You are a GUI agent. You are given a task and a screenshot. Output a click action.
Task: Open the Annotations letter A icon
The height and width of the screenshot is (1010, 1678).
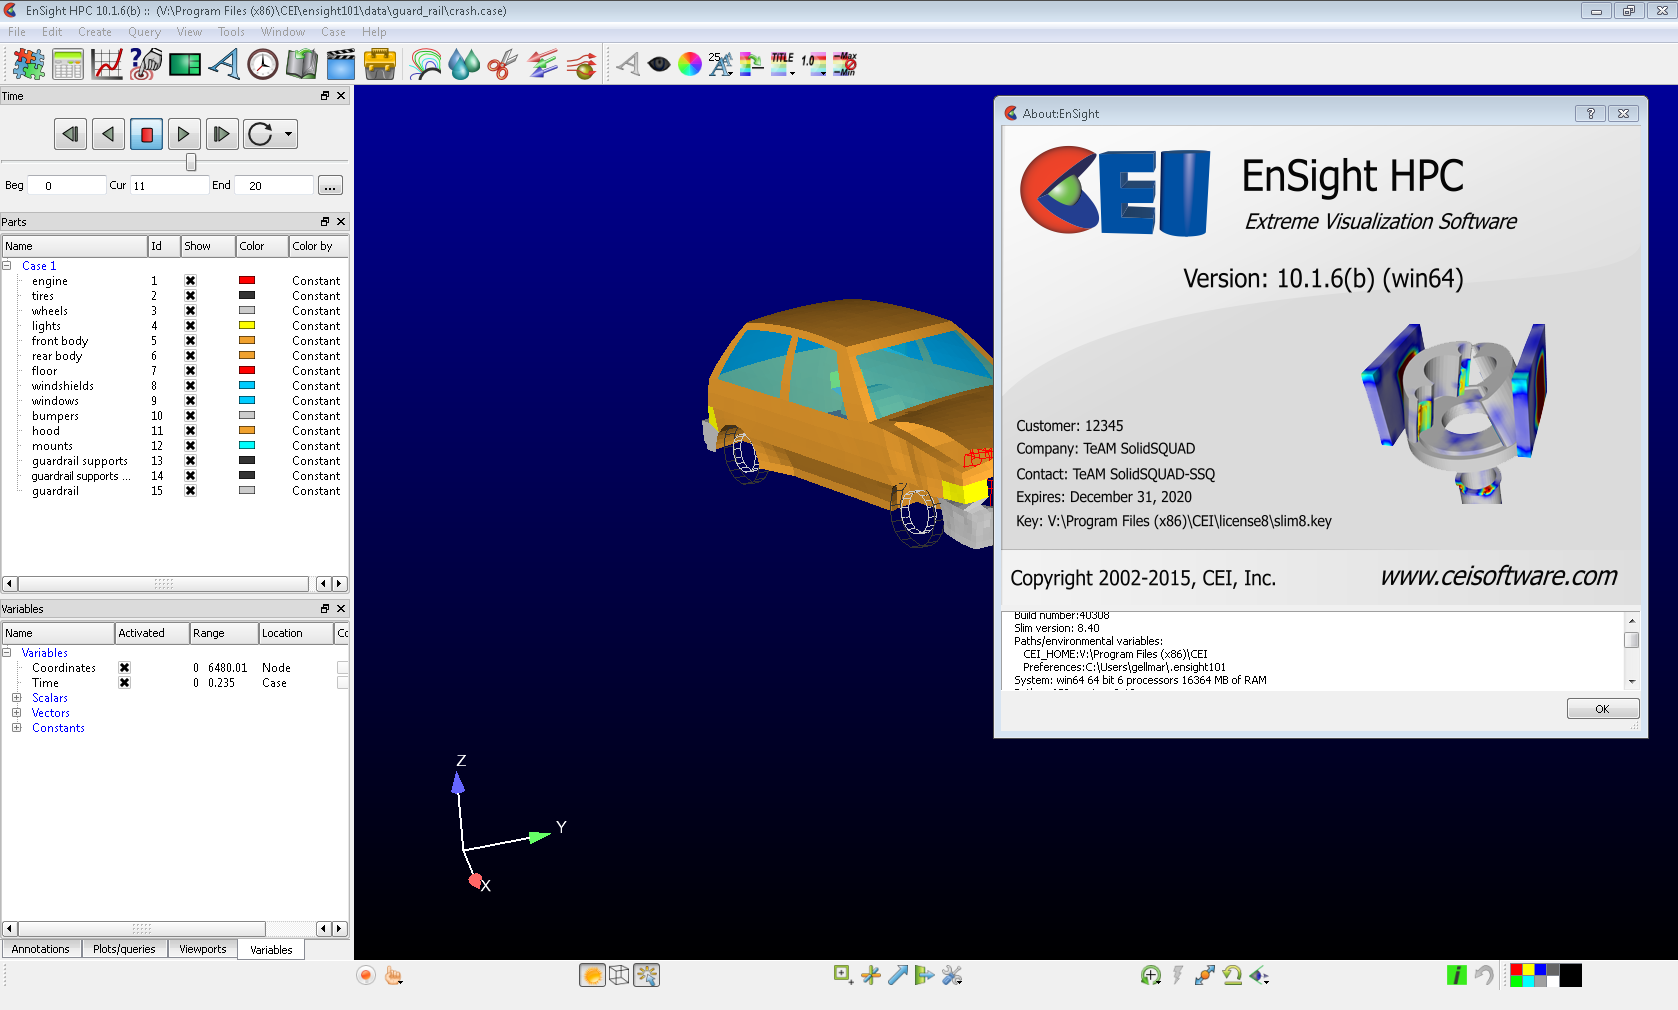point(224,64)
